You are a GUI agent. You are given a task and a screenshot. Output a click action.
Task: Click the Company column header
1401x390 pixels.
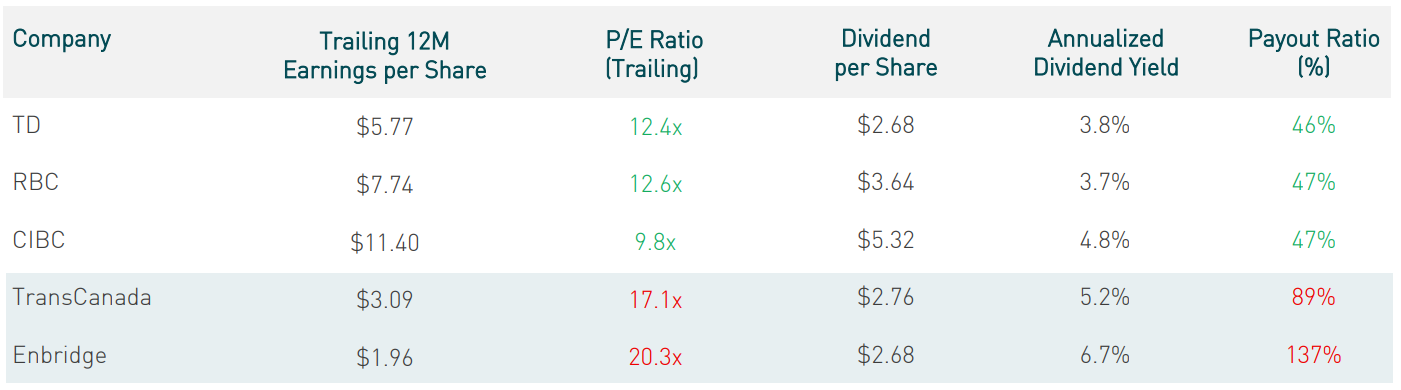61,41
